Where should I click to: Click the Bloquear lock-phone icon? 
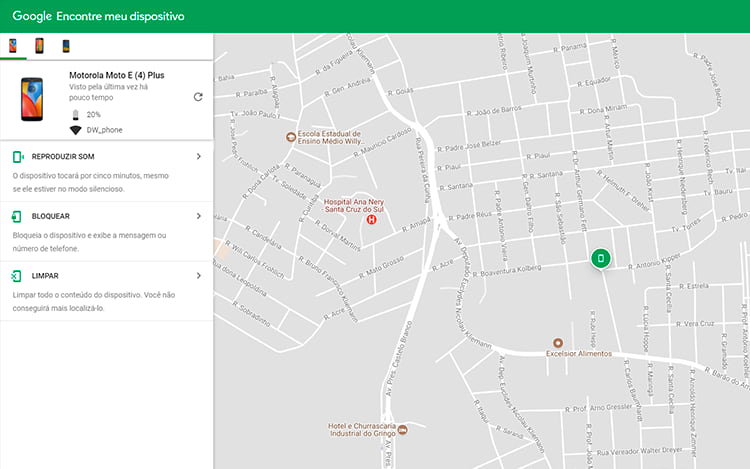(16, 217)
